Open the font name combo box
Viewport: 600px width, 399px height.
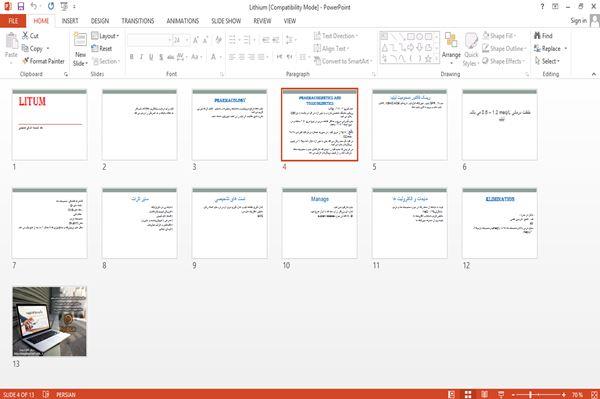149,40
